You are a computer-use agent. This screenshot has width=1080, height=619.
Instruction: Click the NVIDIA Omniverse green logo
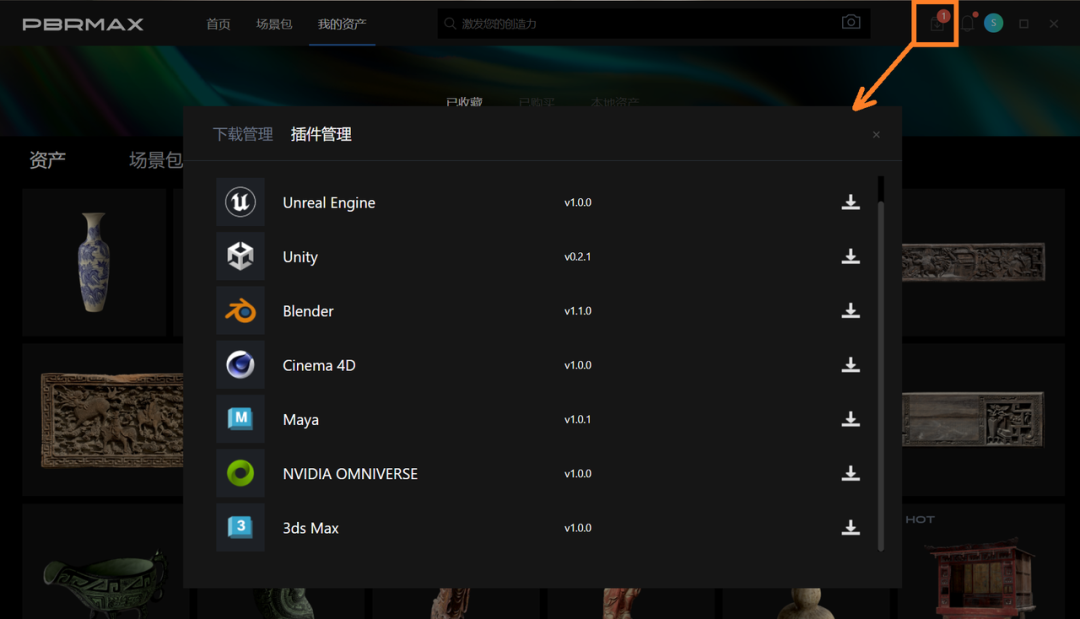(240, 473)
